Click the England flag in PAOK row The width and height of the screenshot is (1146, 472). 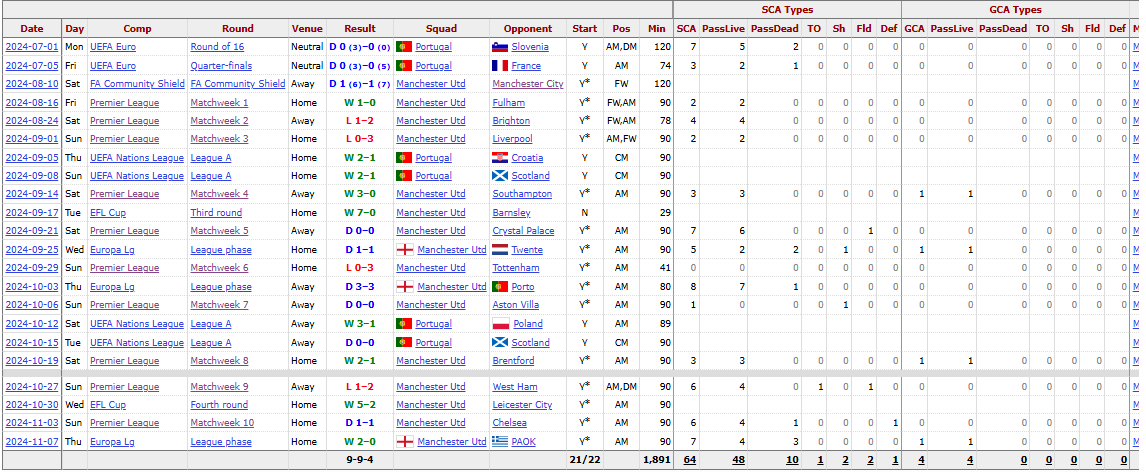404,441
